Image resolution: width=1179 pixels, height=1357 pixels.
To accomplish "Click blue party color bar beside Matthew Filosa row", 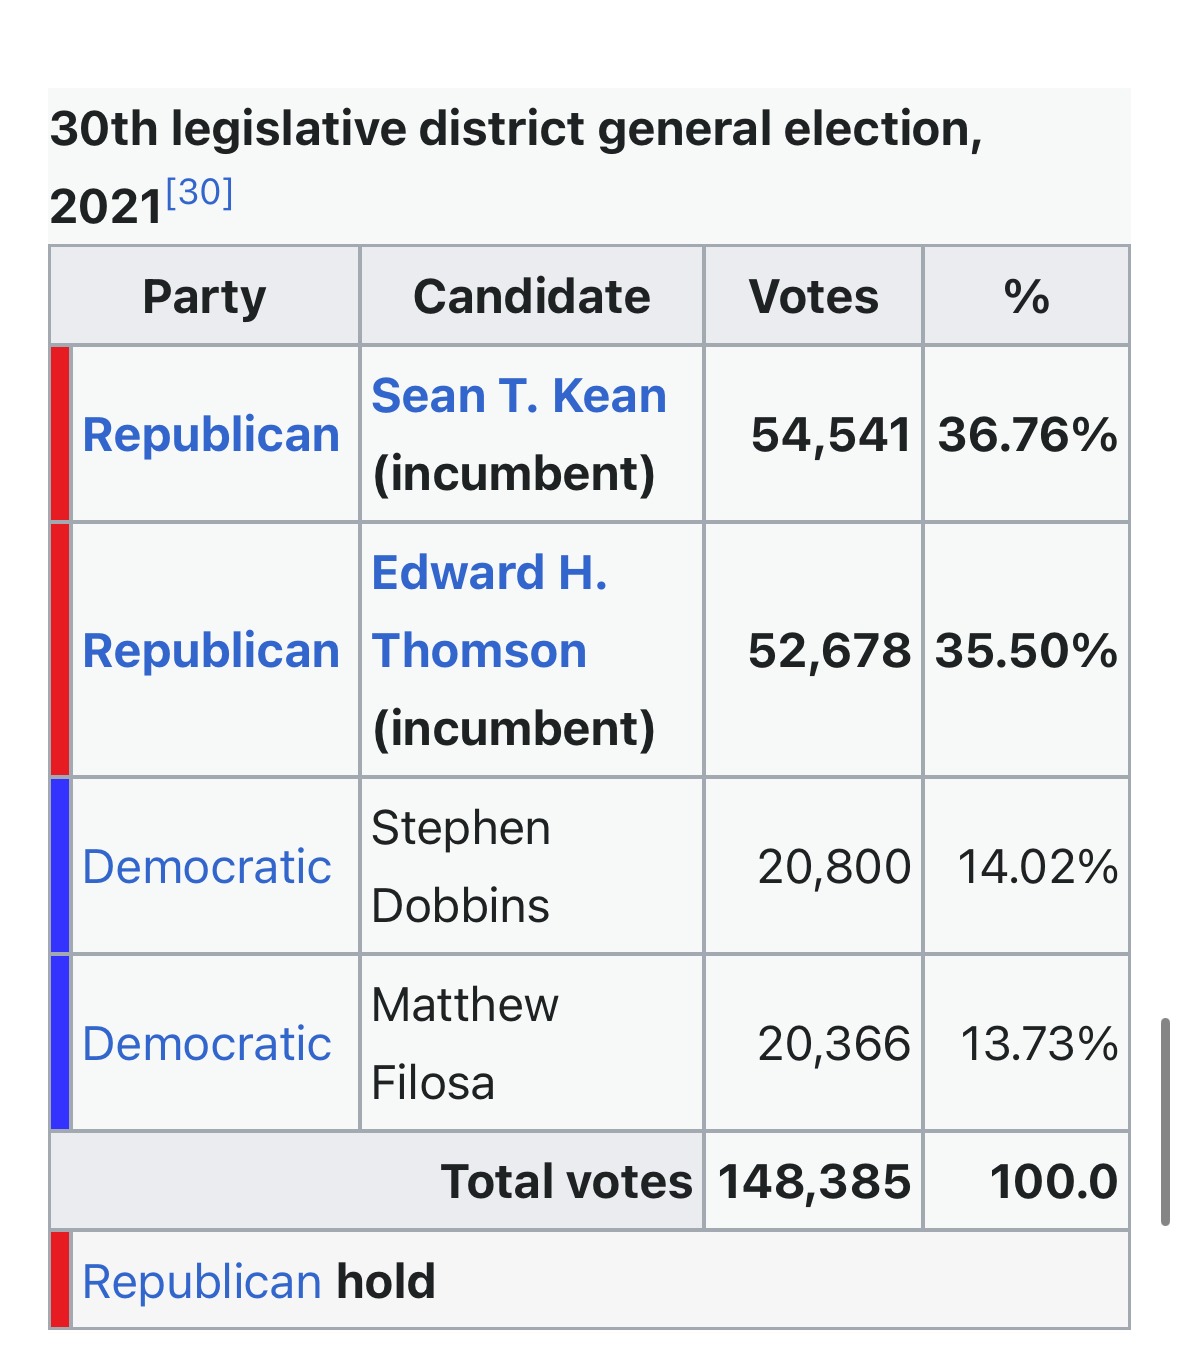I will pos(60,1043).
